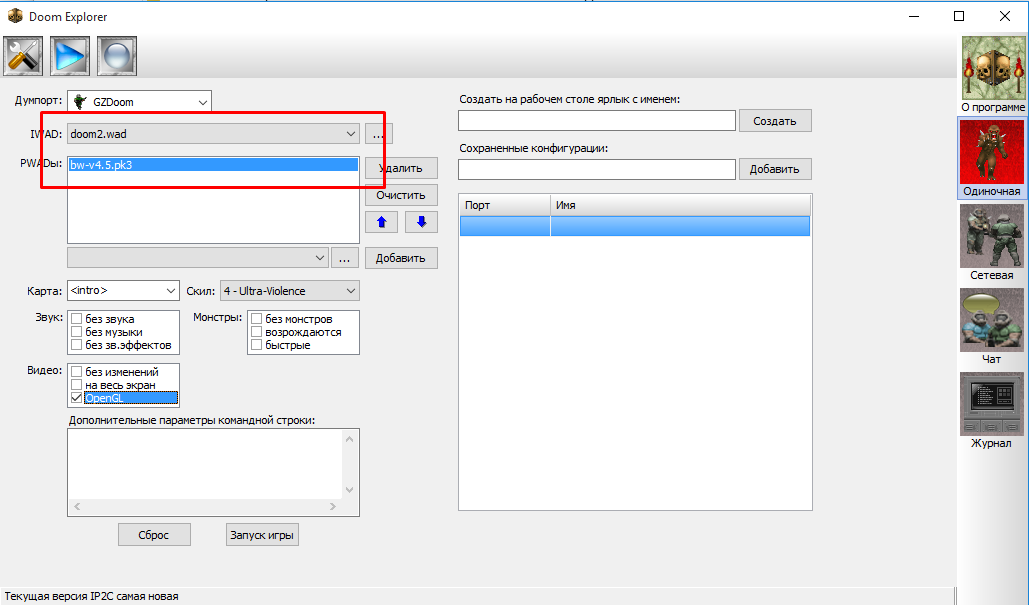Click the 'Имя' column header
This screenshot has width=1029, height=605.
click(x=680, y=205)
